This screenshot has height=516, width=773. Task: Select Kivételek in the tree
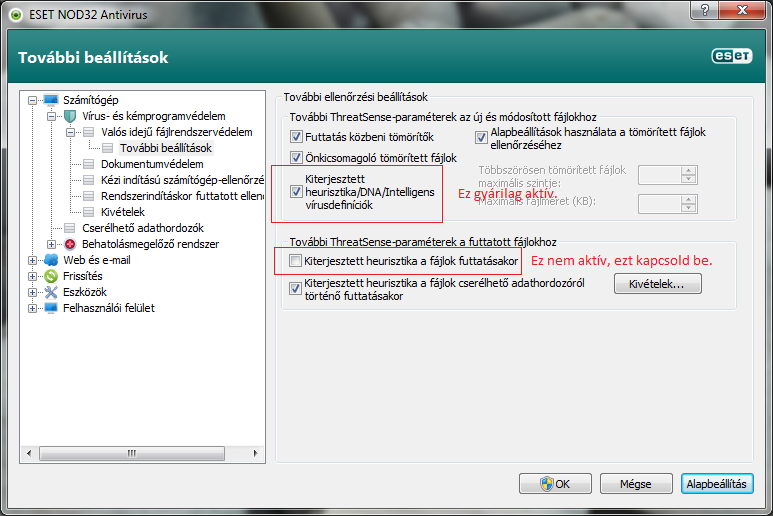click(123, 212)
